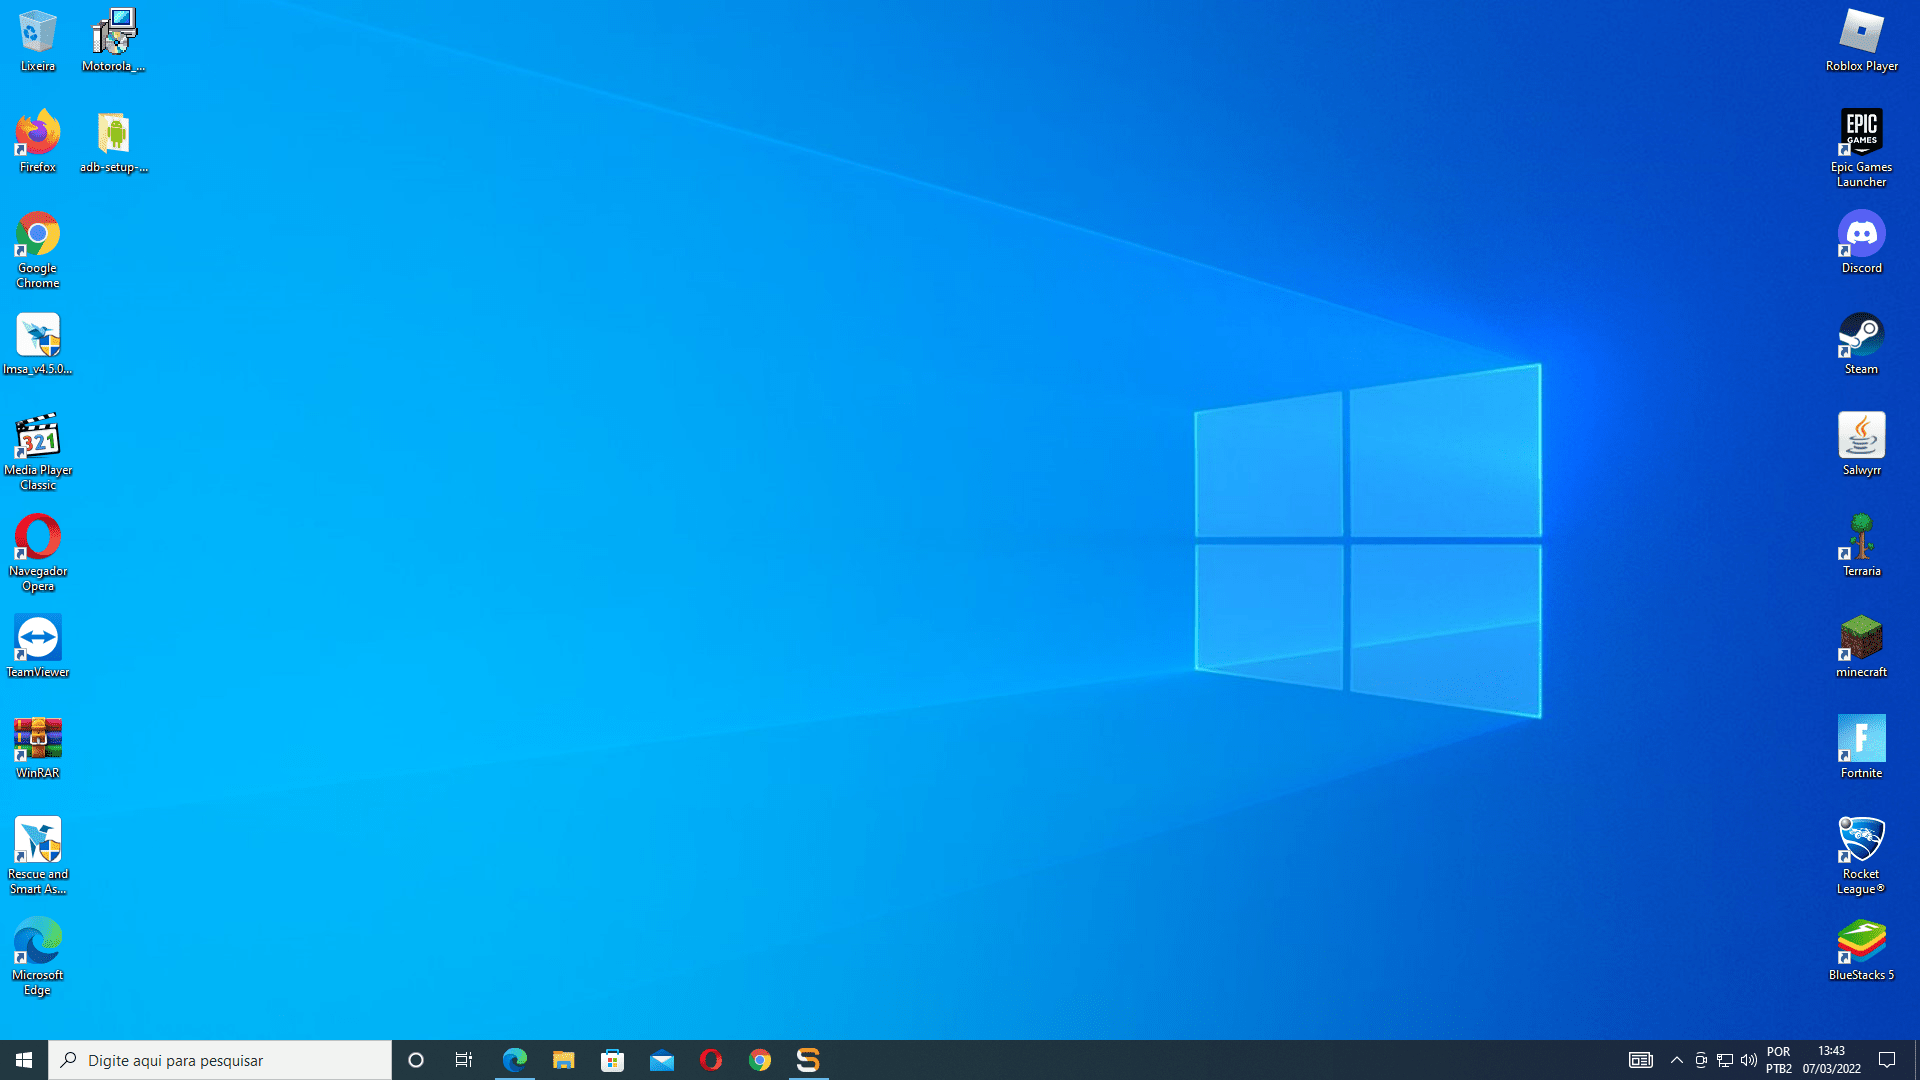The width and height of the screenshot is (1920, 1080).
Task: Select the Microsoft Edge desktop shortcut
Action: pyautogui.click(x=38, y=957)
